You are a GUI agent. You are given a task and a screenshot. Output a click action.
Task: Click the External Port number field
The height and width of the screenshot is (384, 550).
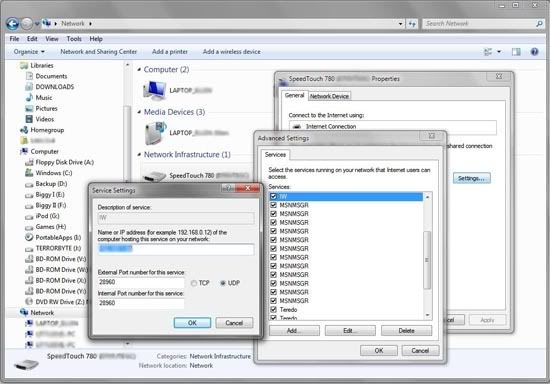pos(141,282)
